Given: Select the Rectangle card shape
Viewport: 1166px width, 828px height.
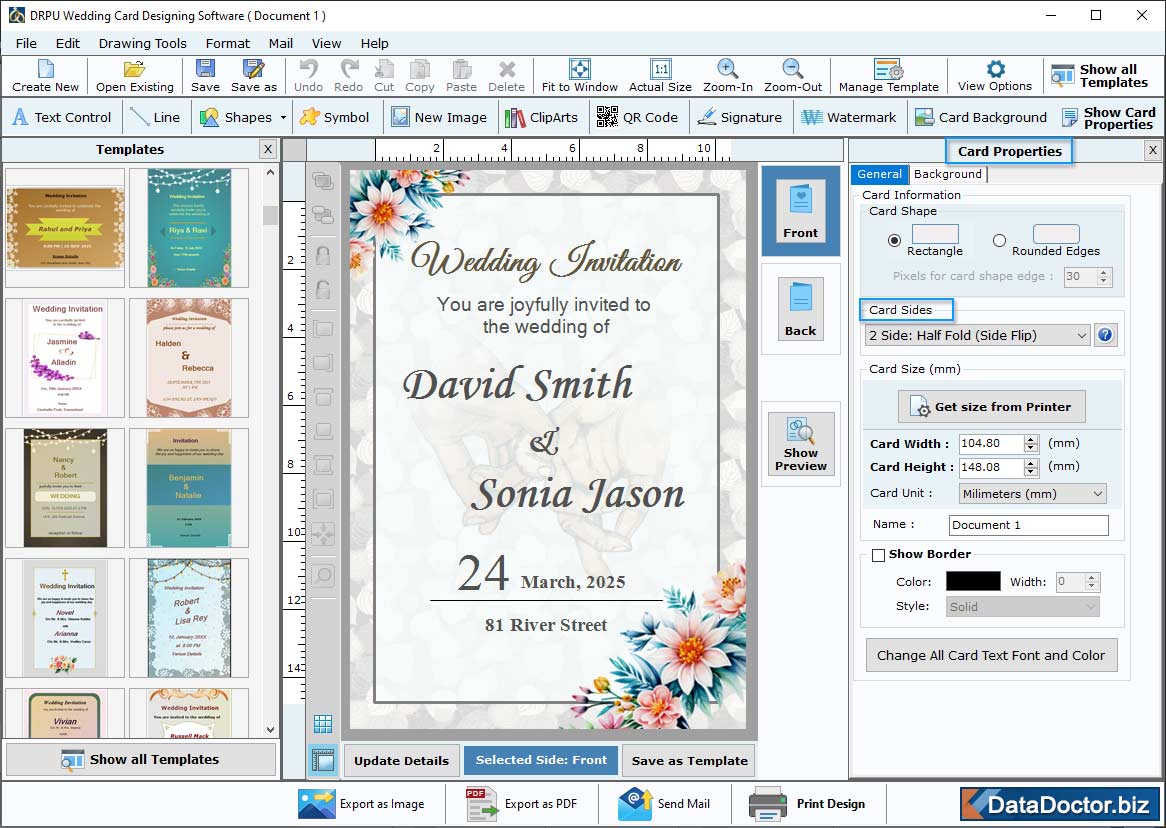Looking at the screenshot, I should point(894,240).
